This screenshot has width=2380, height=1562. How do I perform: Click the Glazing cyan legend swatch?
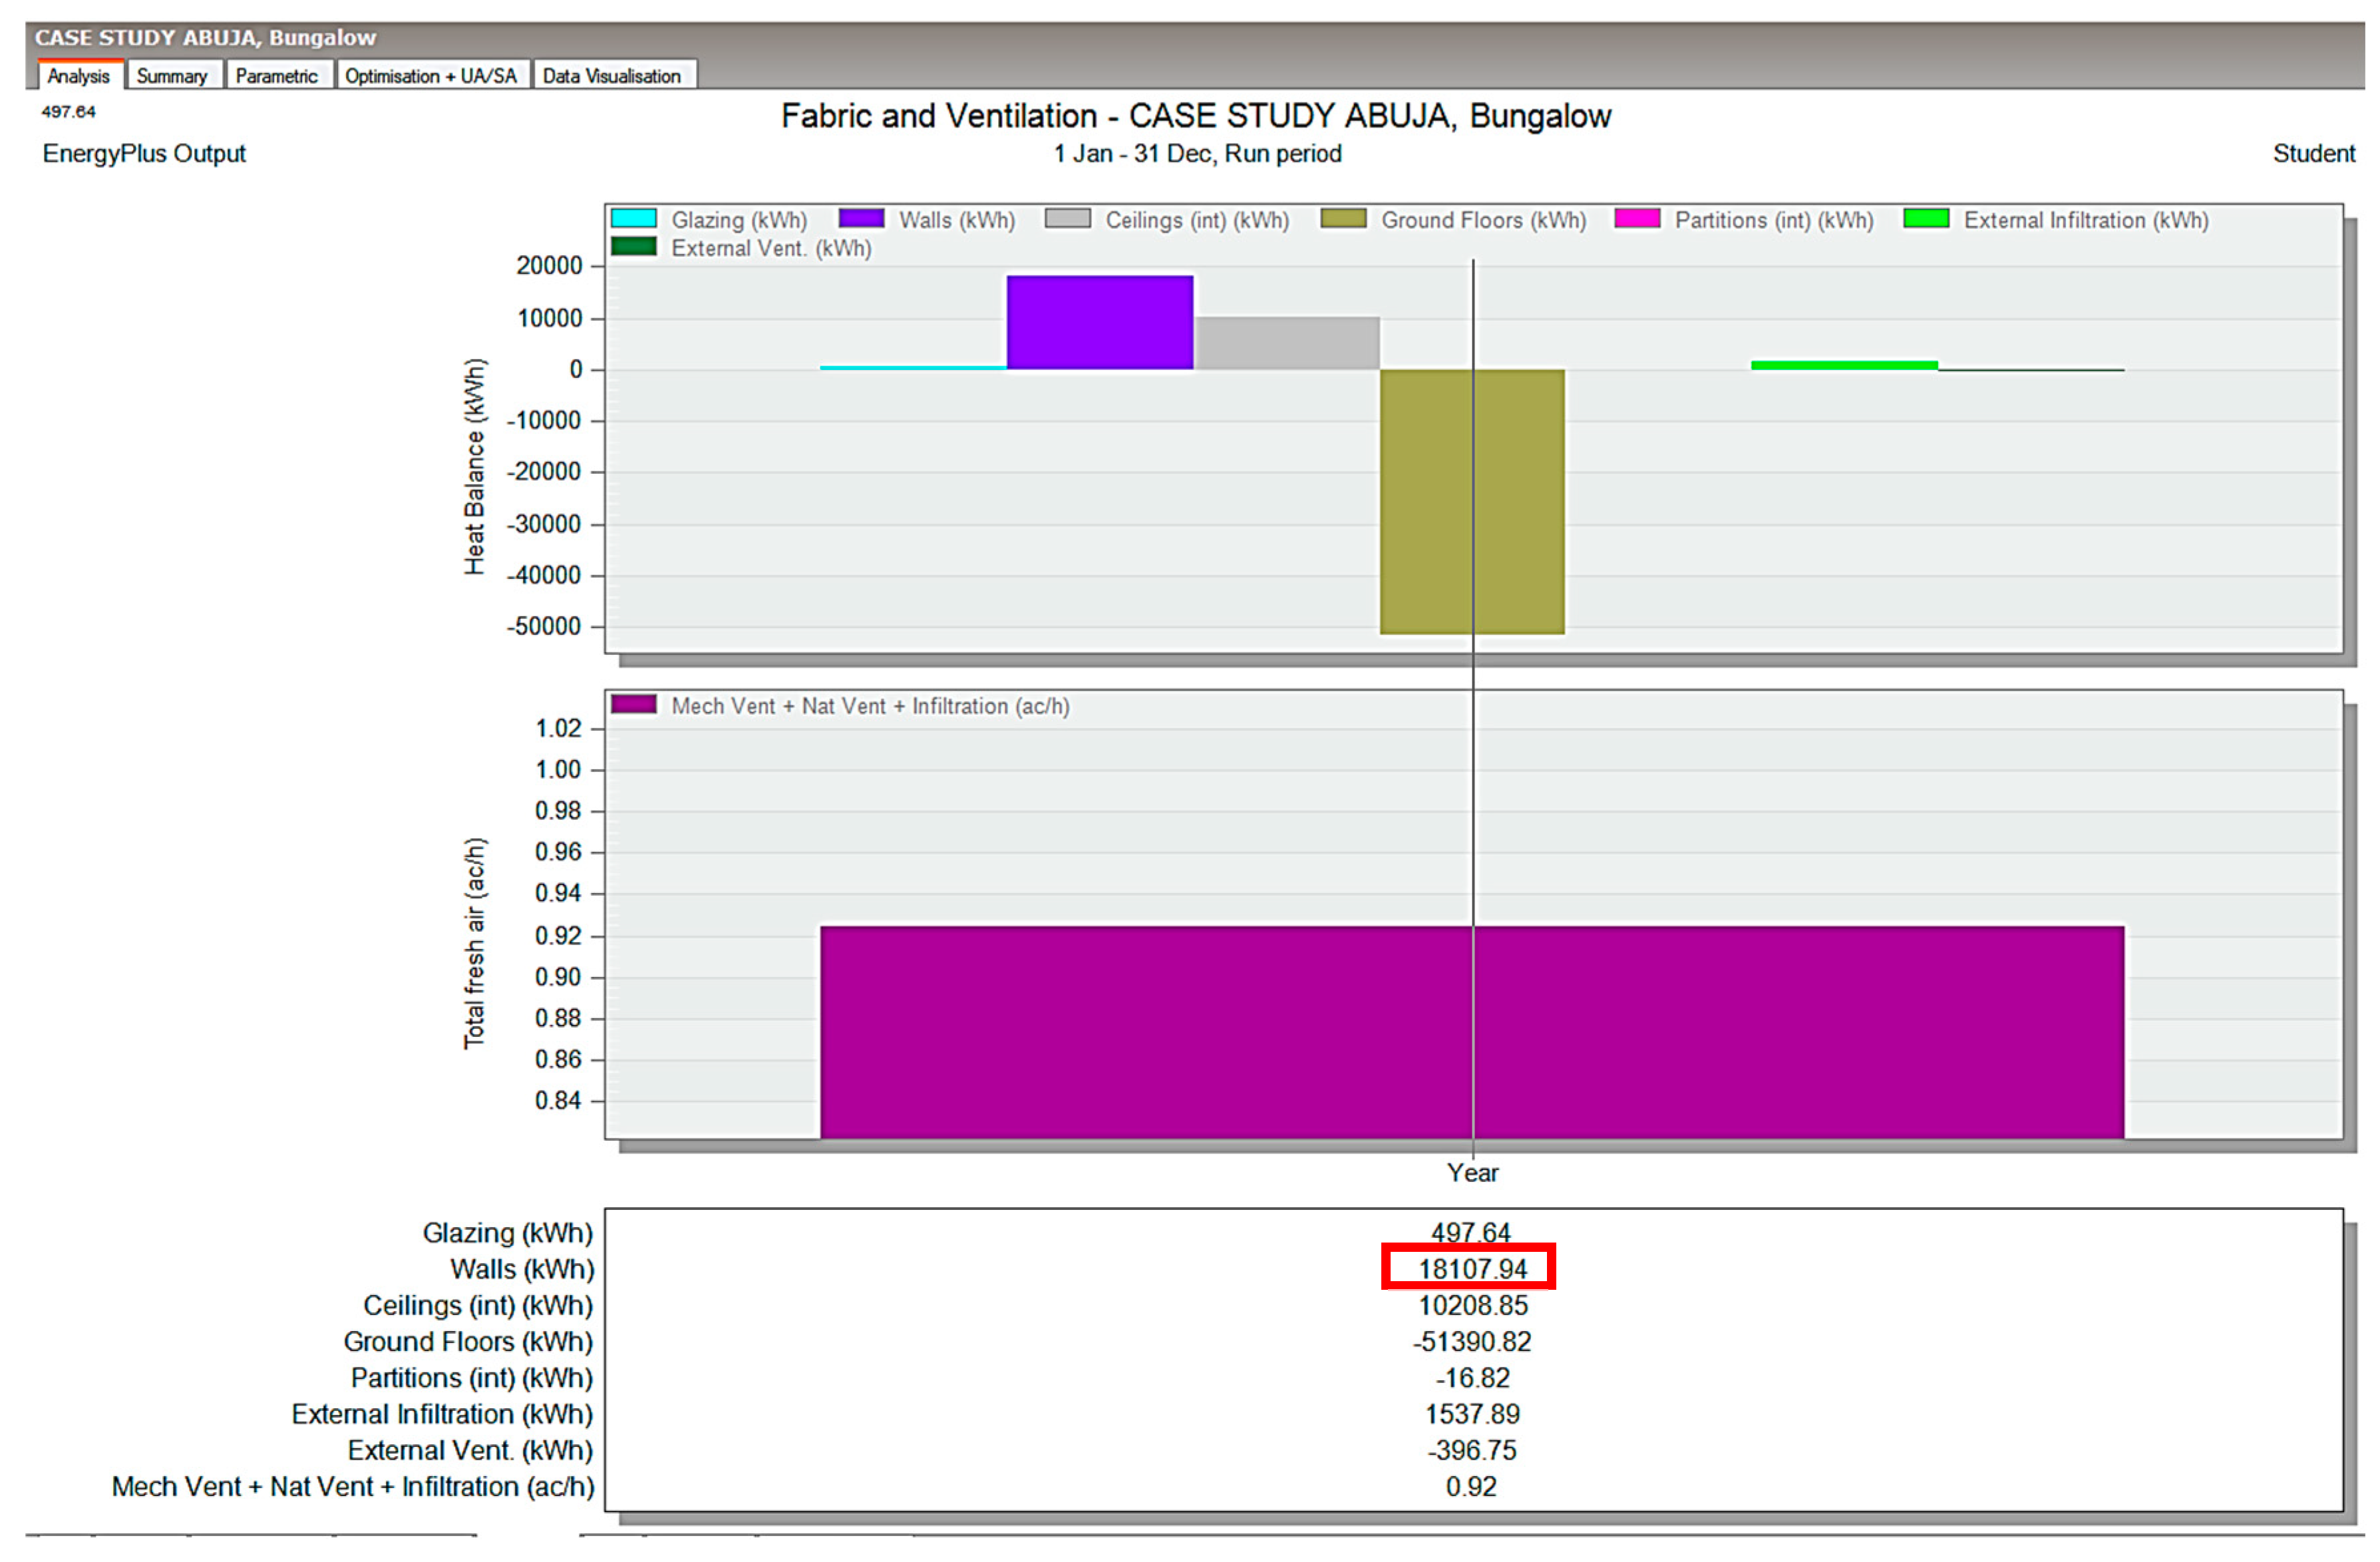(x=633, y=219)
